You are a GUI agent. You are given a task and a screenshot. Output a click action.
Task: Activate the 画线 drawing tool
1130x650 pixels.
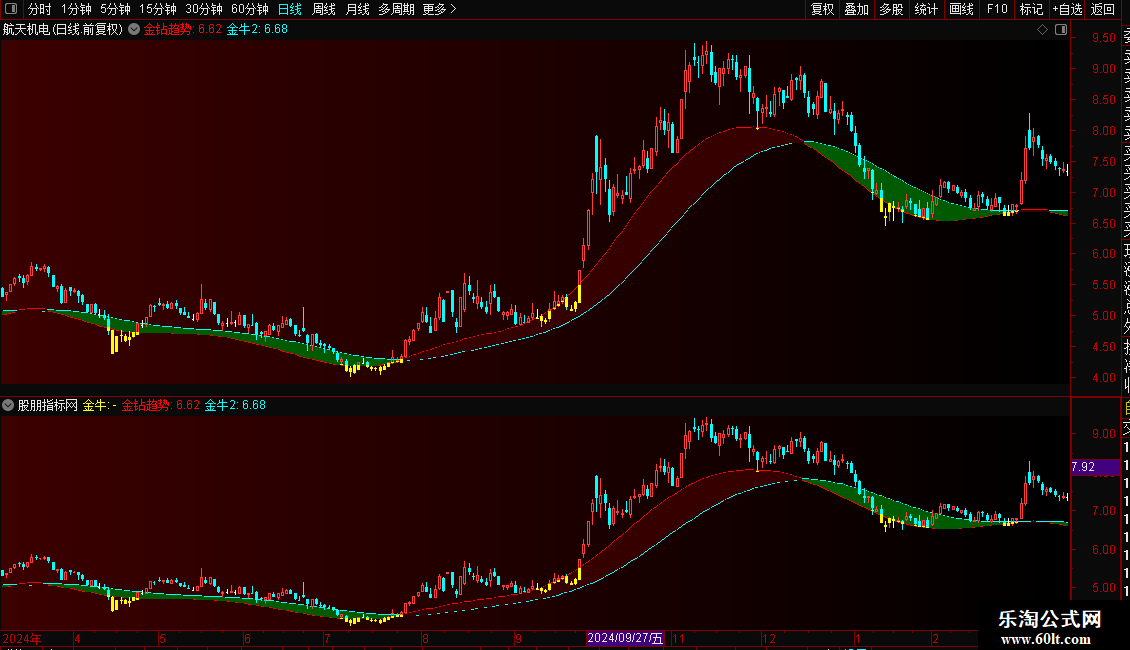(x=961, y=9)
